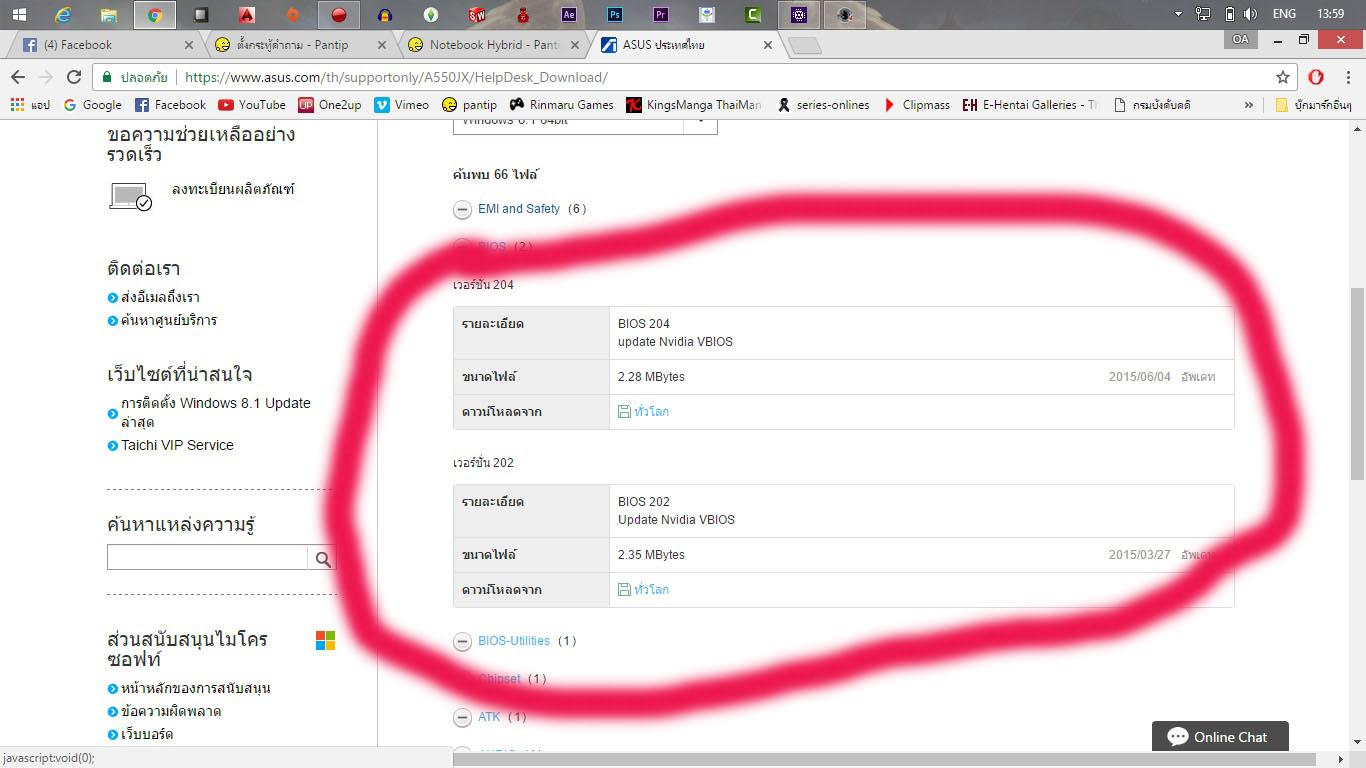Open the บุ๊กมาร์กอื่นๆ bookmarks folder
The width and height of the screenshot is (1366, 768).
point(1313,104)
